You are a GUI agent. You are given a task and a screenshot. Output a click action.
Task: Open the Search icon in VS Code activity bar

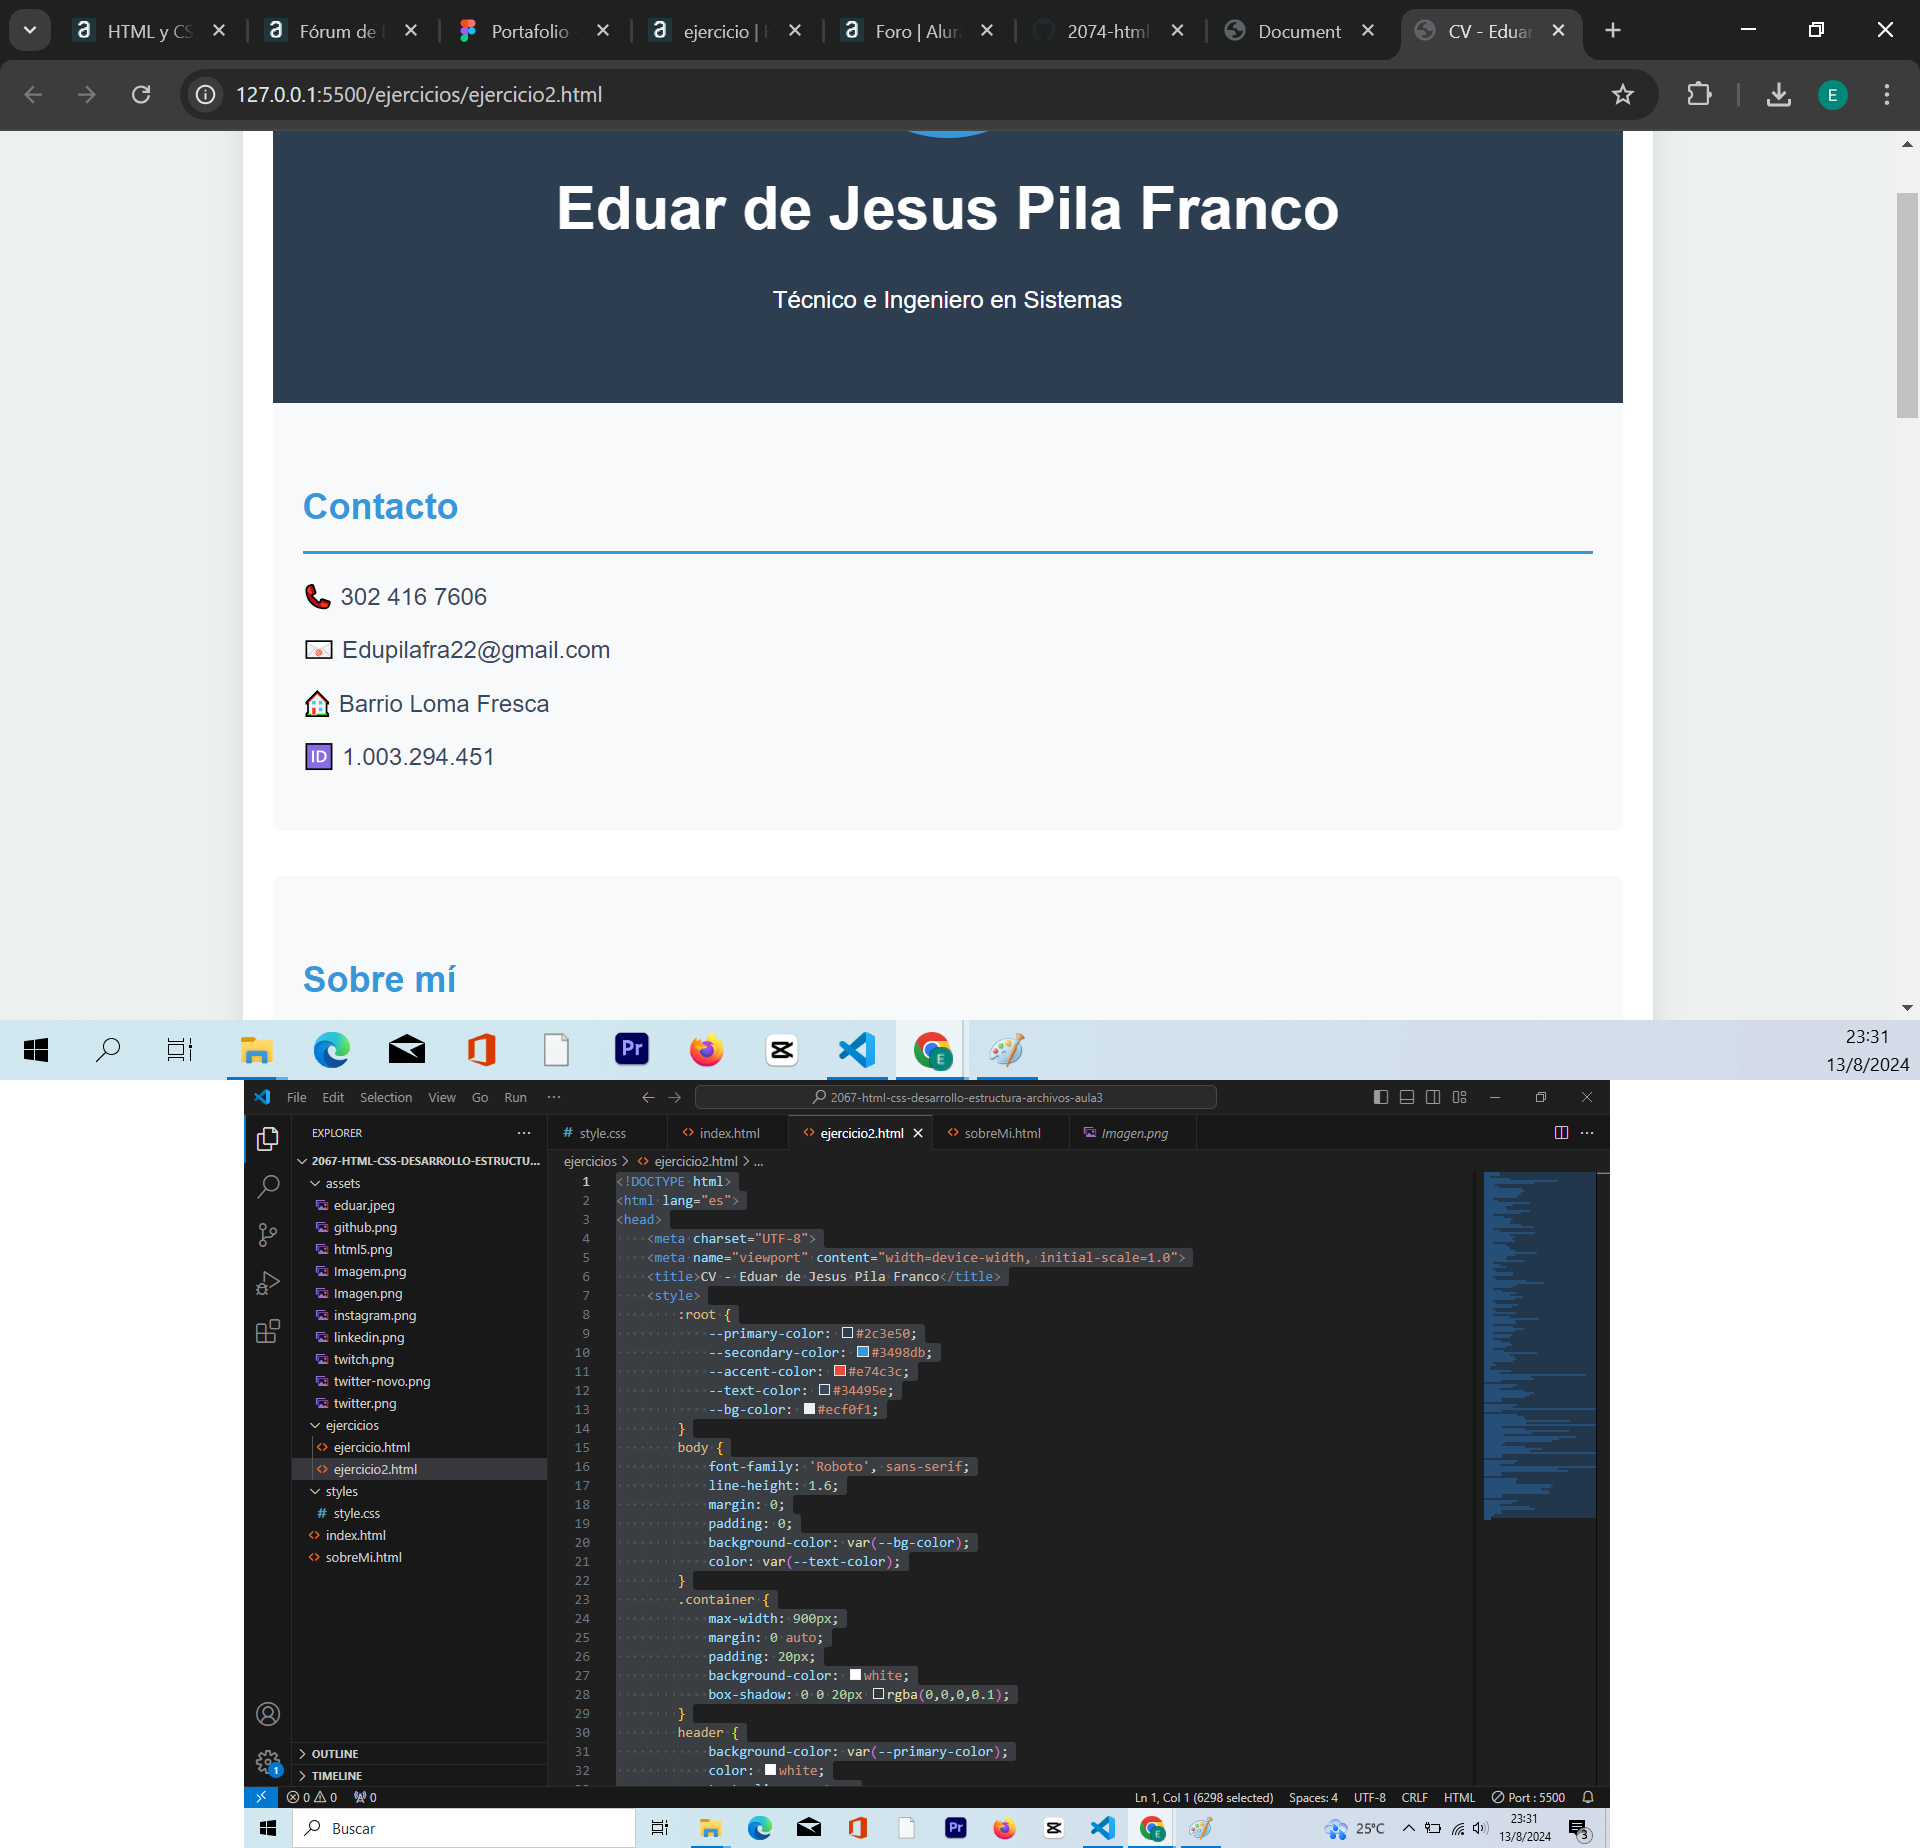[x=267, y=1187]
